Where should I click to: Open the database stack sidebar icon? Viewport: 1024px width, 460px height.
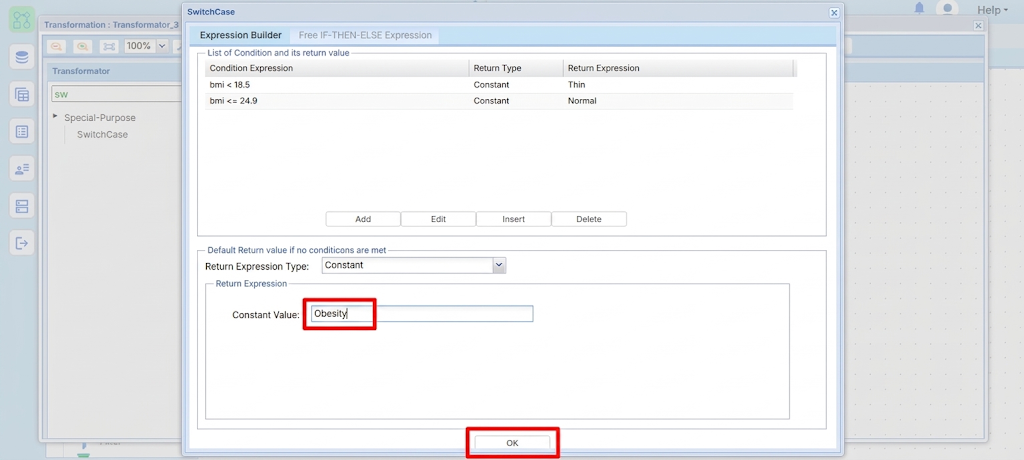(x=22, y=58)
